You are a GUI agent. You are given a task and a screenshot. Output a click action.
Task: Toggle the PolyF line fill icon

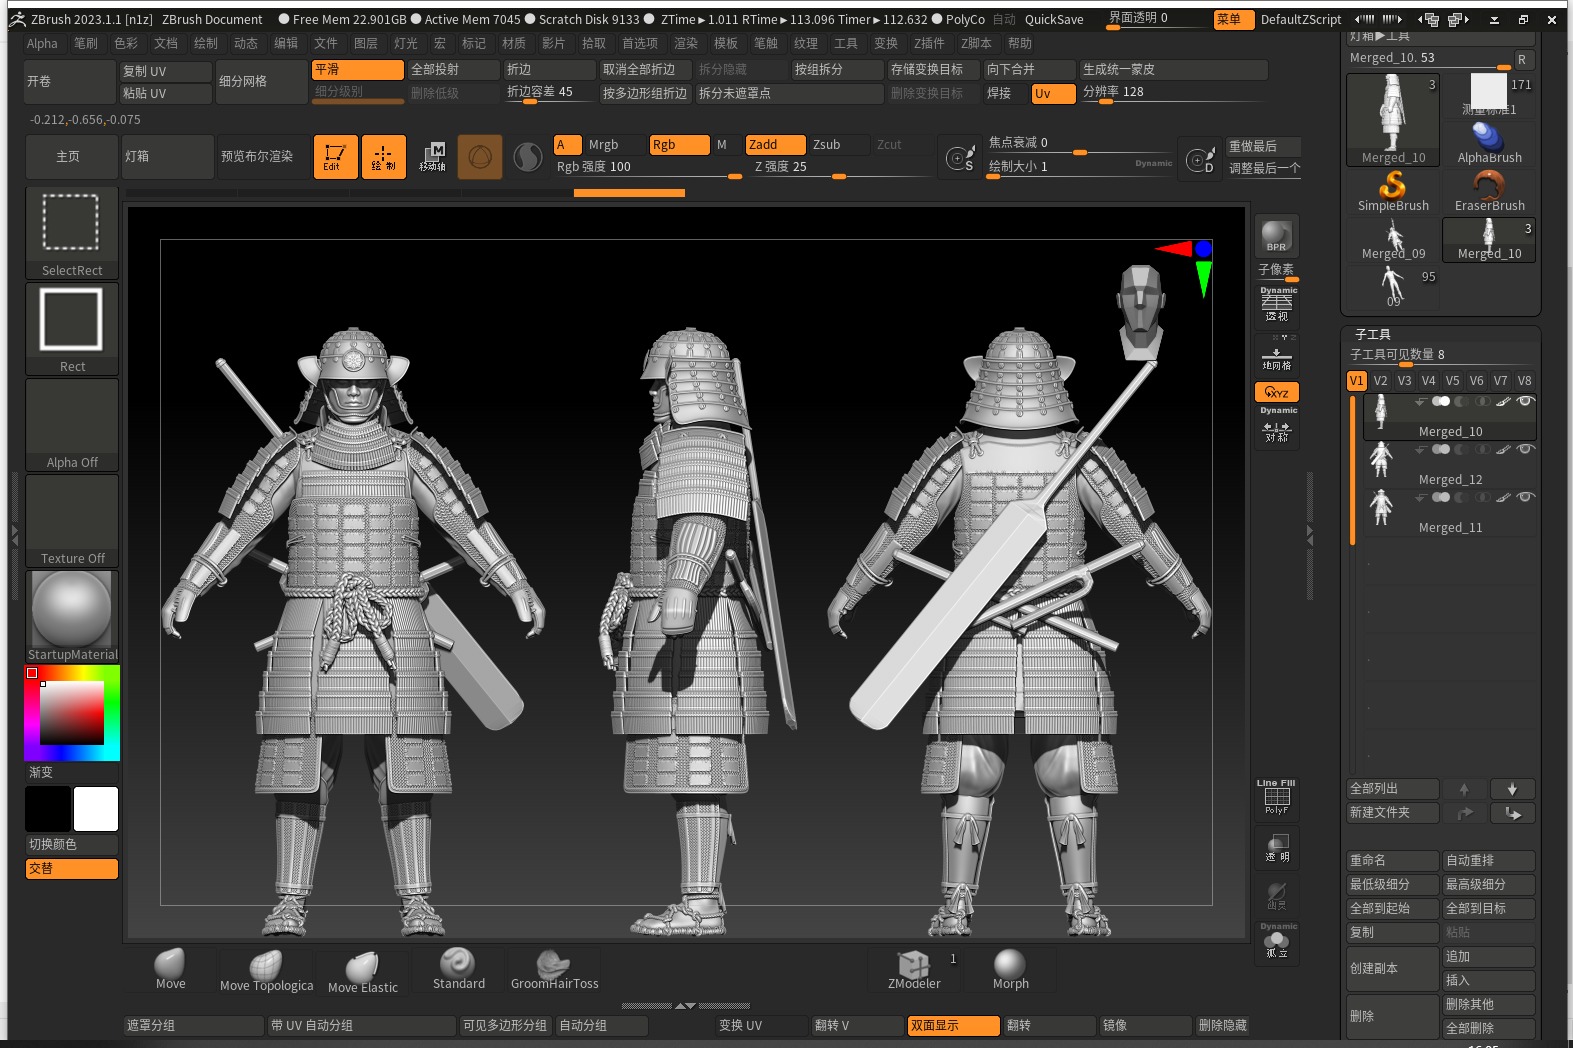click(x=1277, y=797)
